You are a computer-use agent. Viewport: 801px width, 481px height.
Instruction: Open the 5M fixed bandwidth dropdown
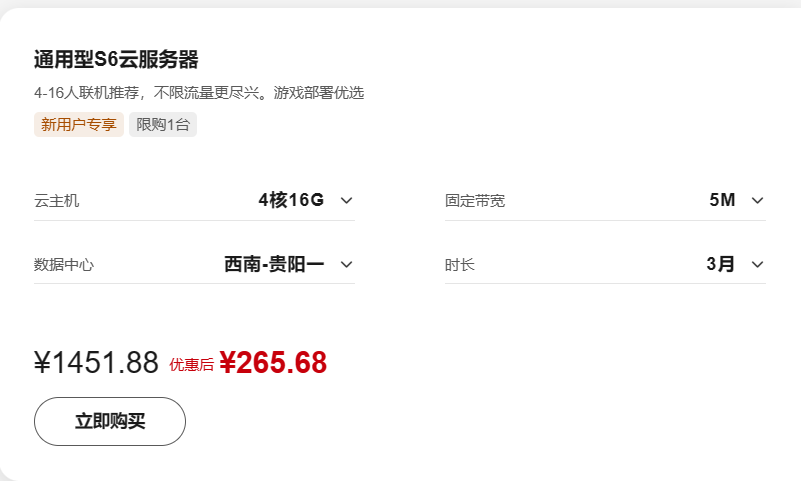[x=722, y=200]
